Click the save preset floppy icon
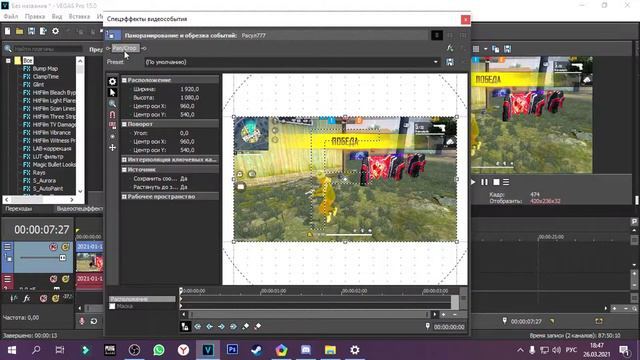The image size is (640, 360). click(x=449, y=62)
